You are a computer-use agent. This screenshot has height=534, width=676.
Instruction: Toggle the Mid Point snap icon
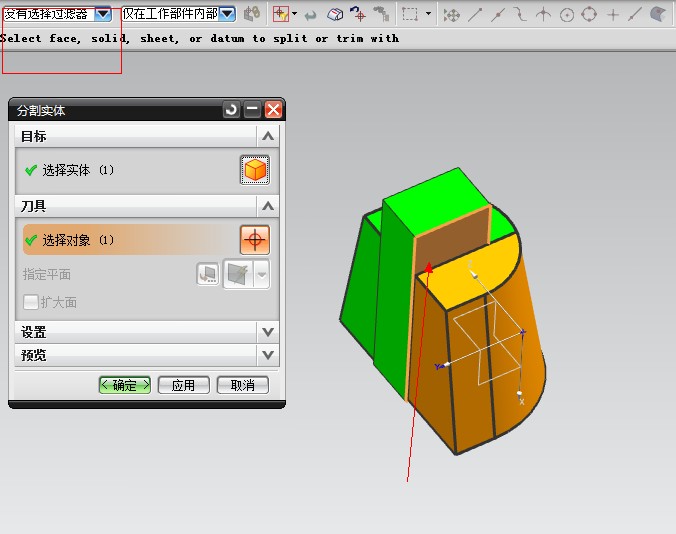pos(498,15)
